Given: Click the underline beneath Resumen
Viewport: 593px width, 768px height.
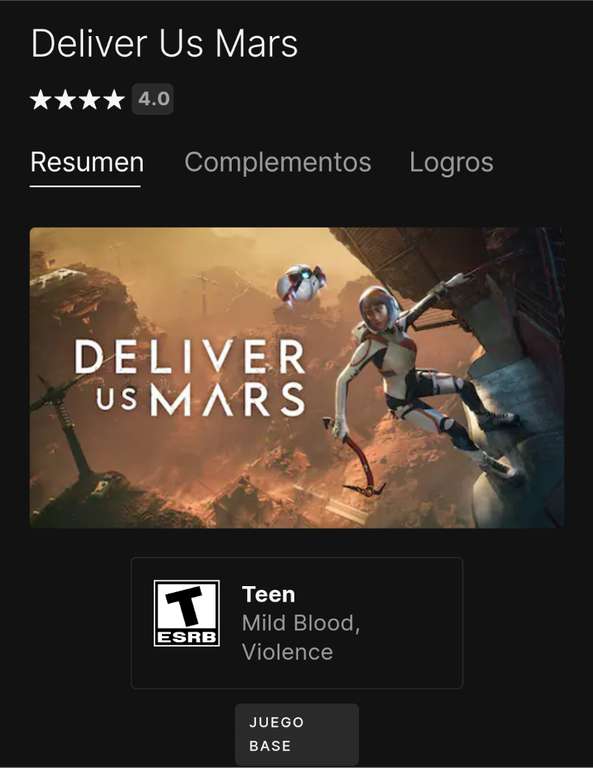Looking at the screenshot, I should (85, 186).
